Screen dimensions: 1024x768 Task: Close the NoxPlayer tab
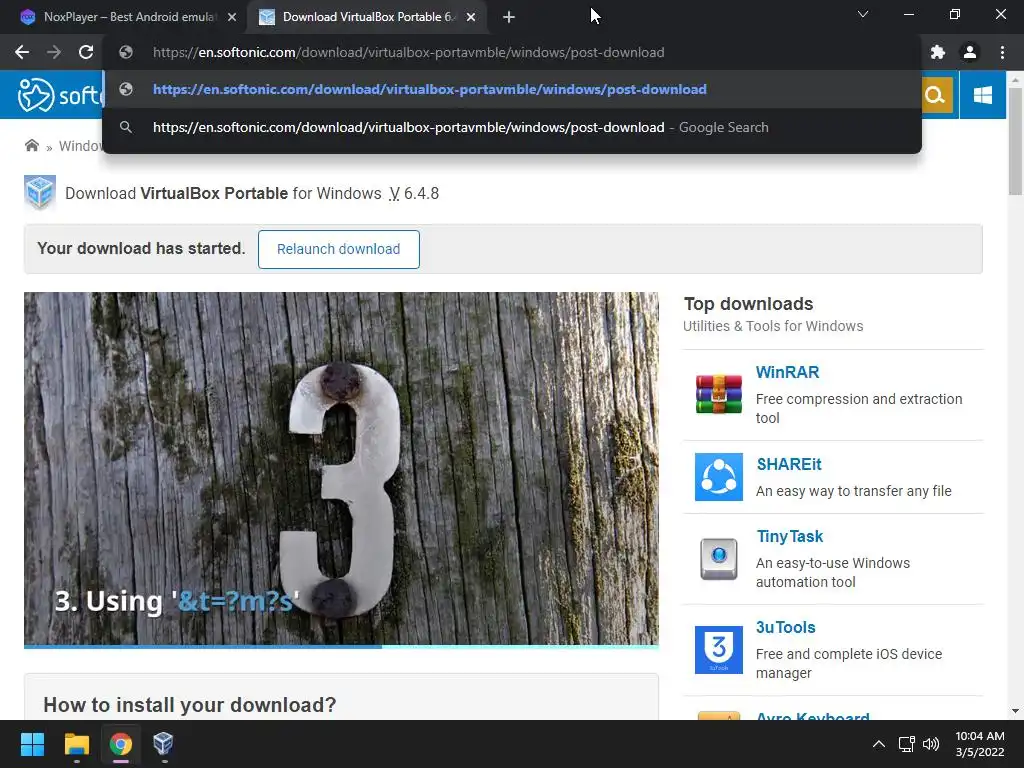232,17
